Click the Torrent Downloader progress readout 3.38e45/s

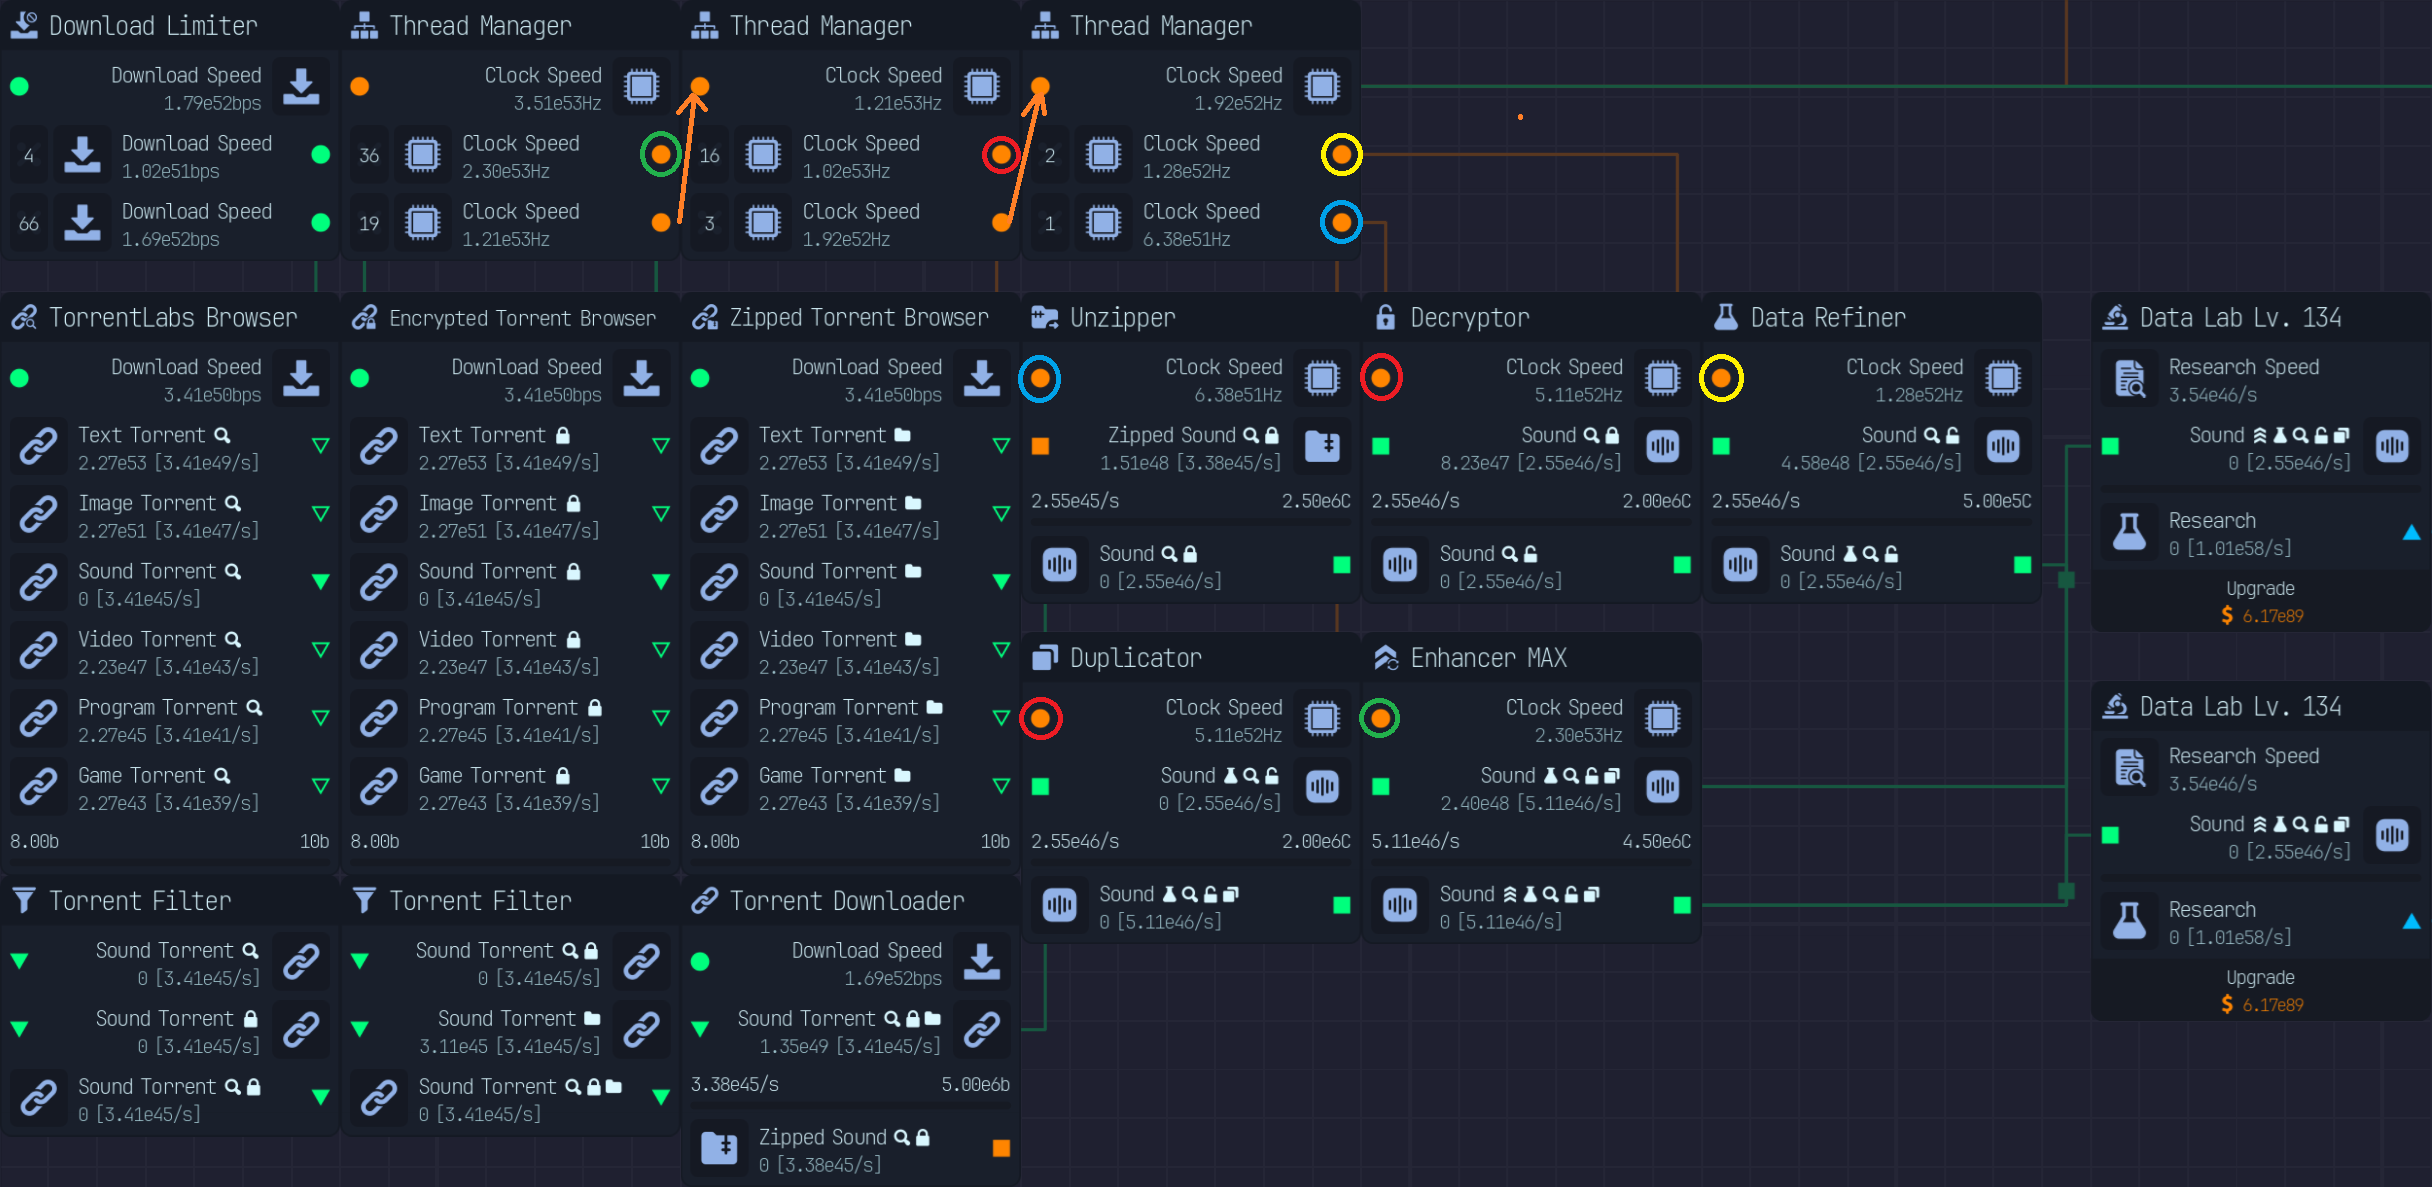point(735,1084)
